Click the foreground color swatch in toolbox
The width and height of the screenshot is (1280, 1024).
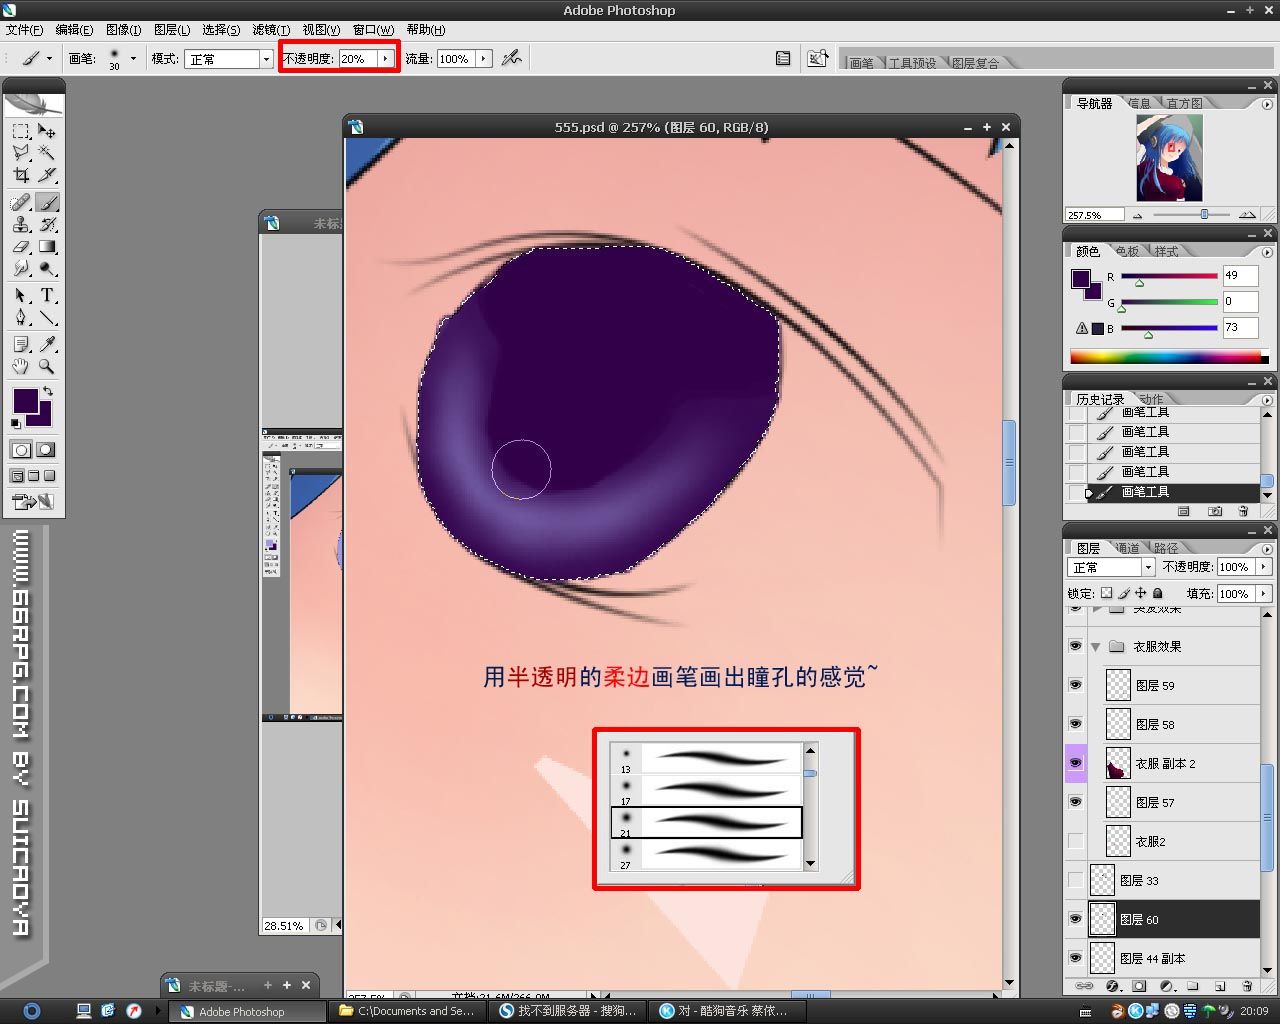(x=25, y=401)
